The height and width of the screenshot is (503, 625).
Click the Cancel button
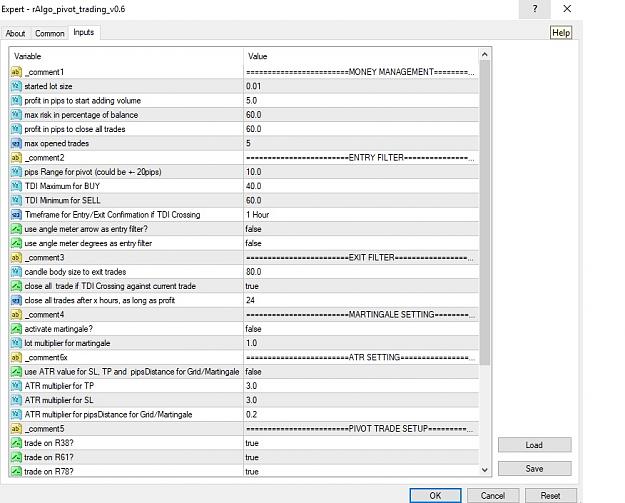(x=493, y=495)
